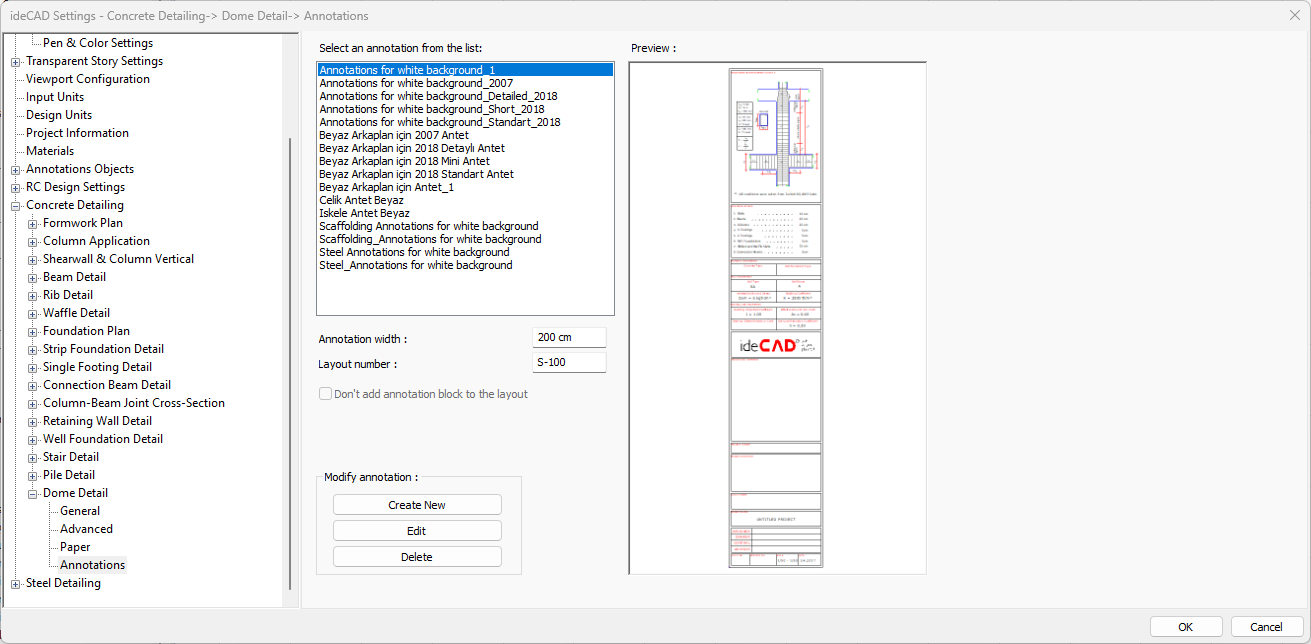Image resolution: width=1311 pixels, height=644 pixels.
Task: Choose 'Celik Antet Beyaz' from the list
Action: point(361,200)
